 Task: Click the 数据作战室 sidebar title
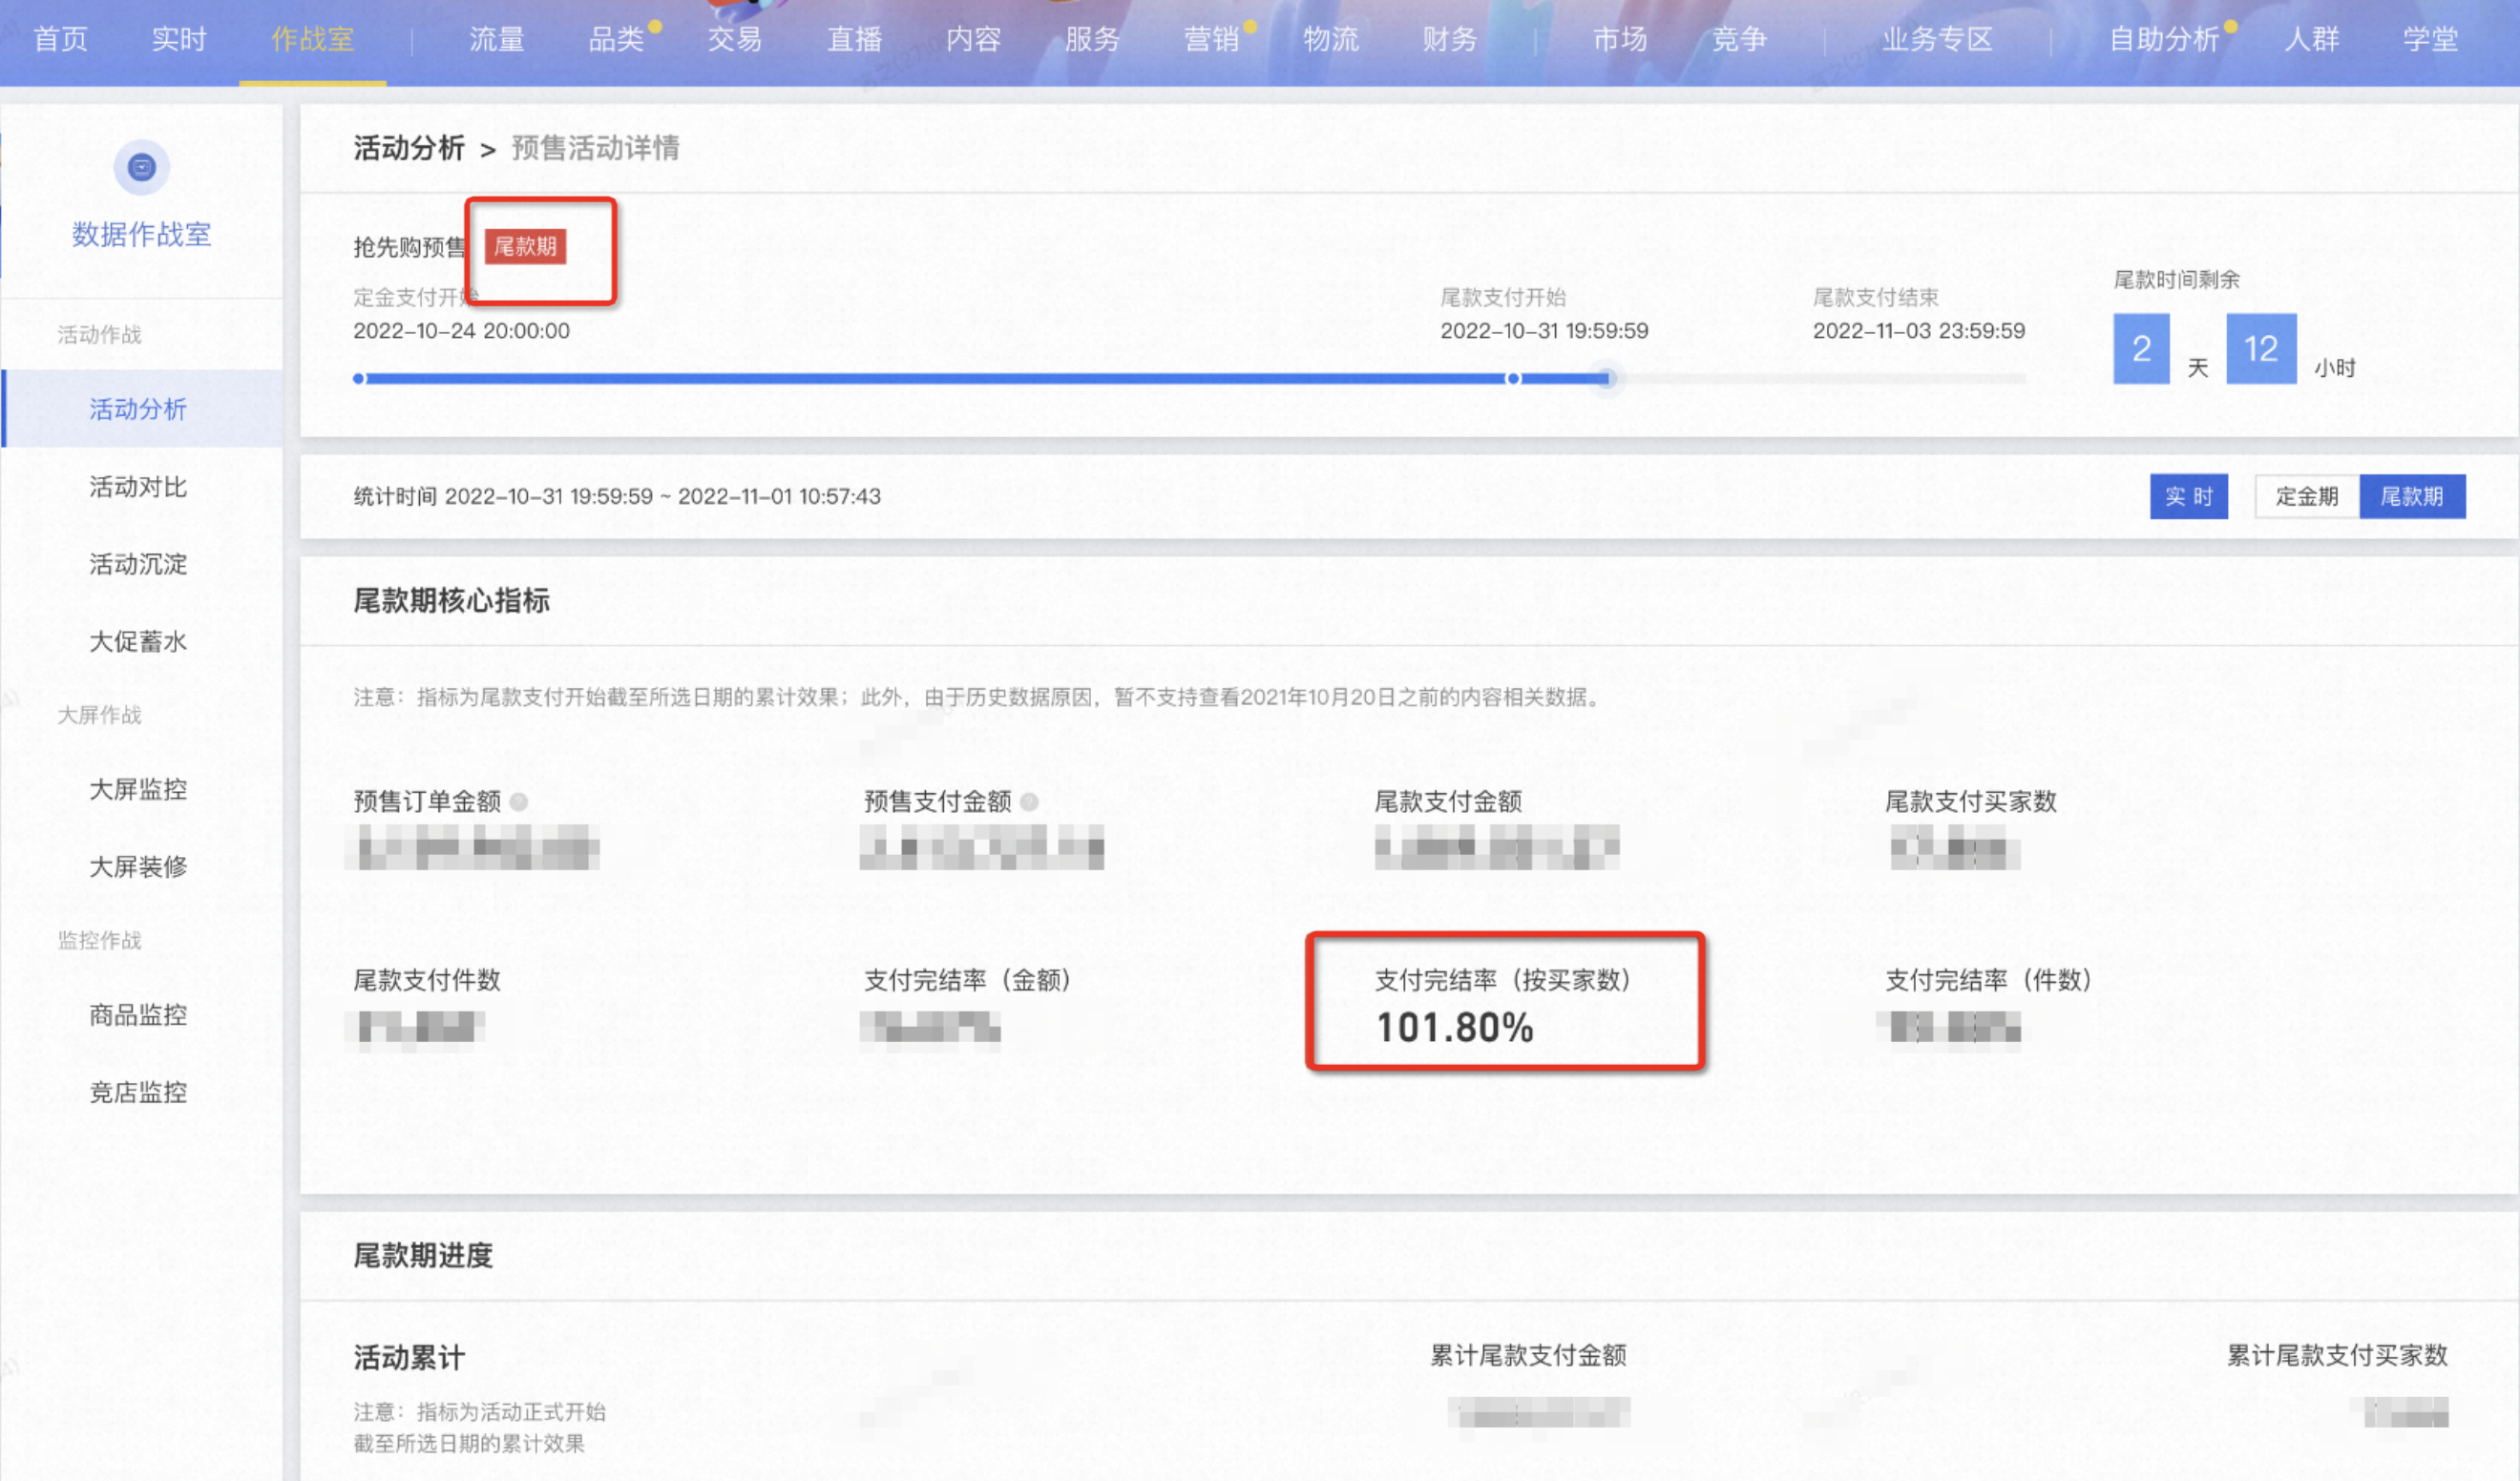(x=141, y=234)
